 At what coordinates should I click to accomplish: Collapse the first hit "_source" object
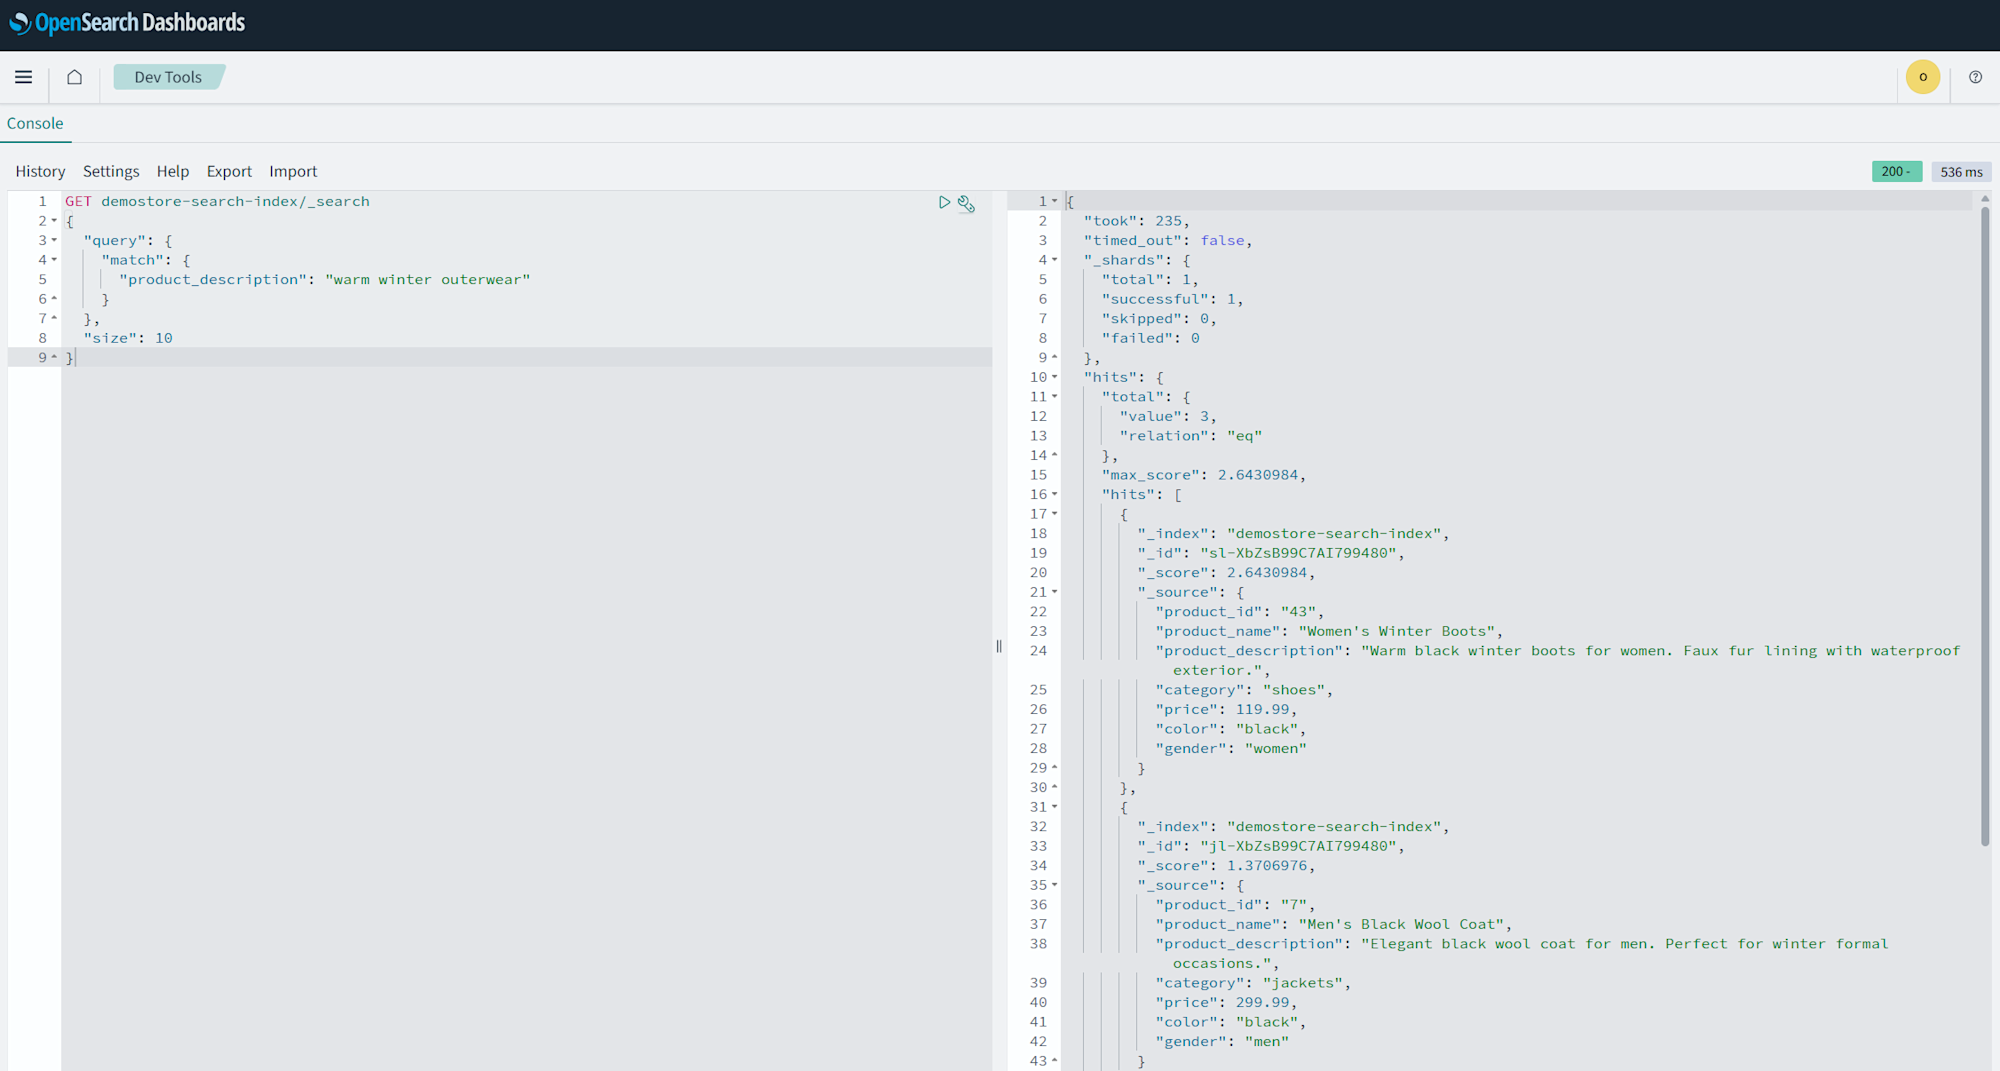1054,592
